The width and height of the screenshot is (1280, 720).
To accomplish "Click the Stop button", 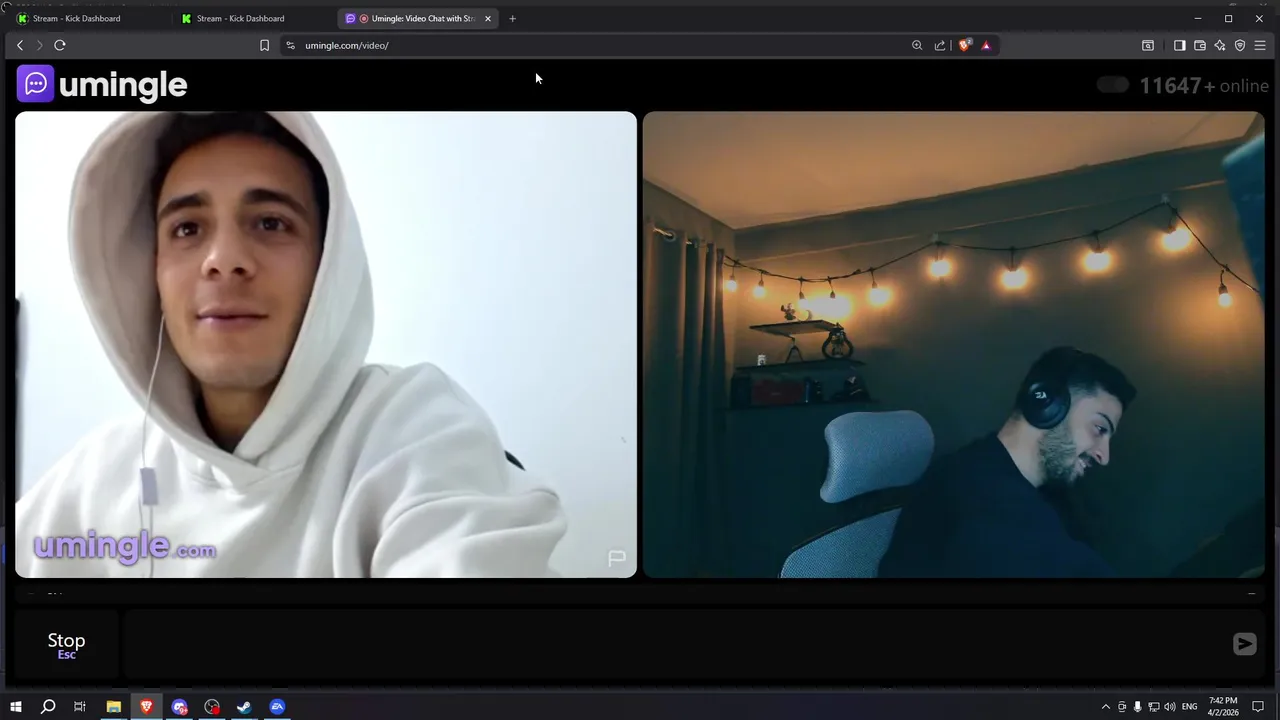I will (66, 645).
